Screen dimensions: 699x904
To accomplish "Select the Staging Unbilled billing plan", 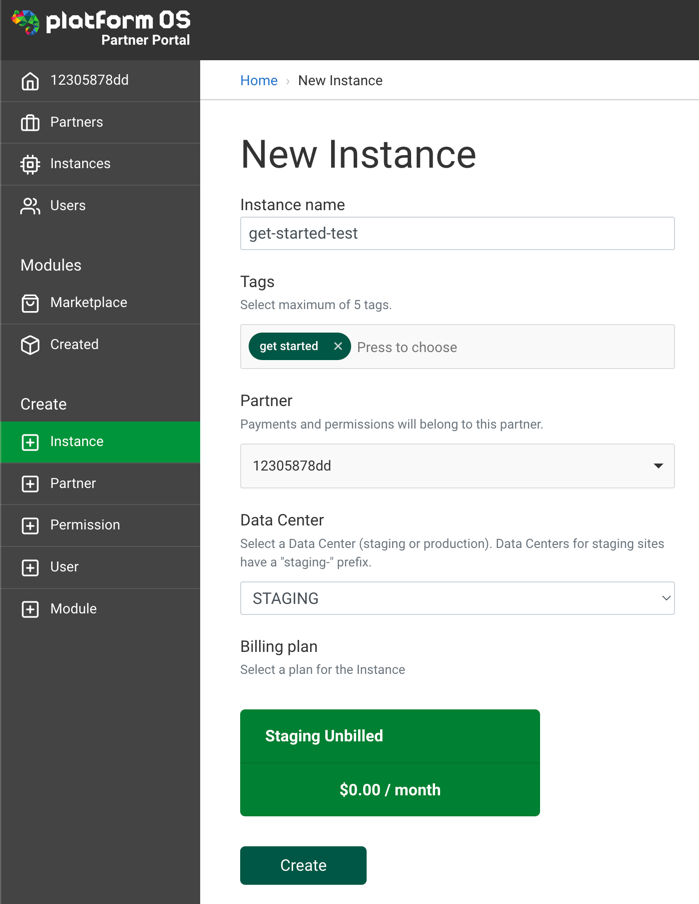I will 389,762.
